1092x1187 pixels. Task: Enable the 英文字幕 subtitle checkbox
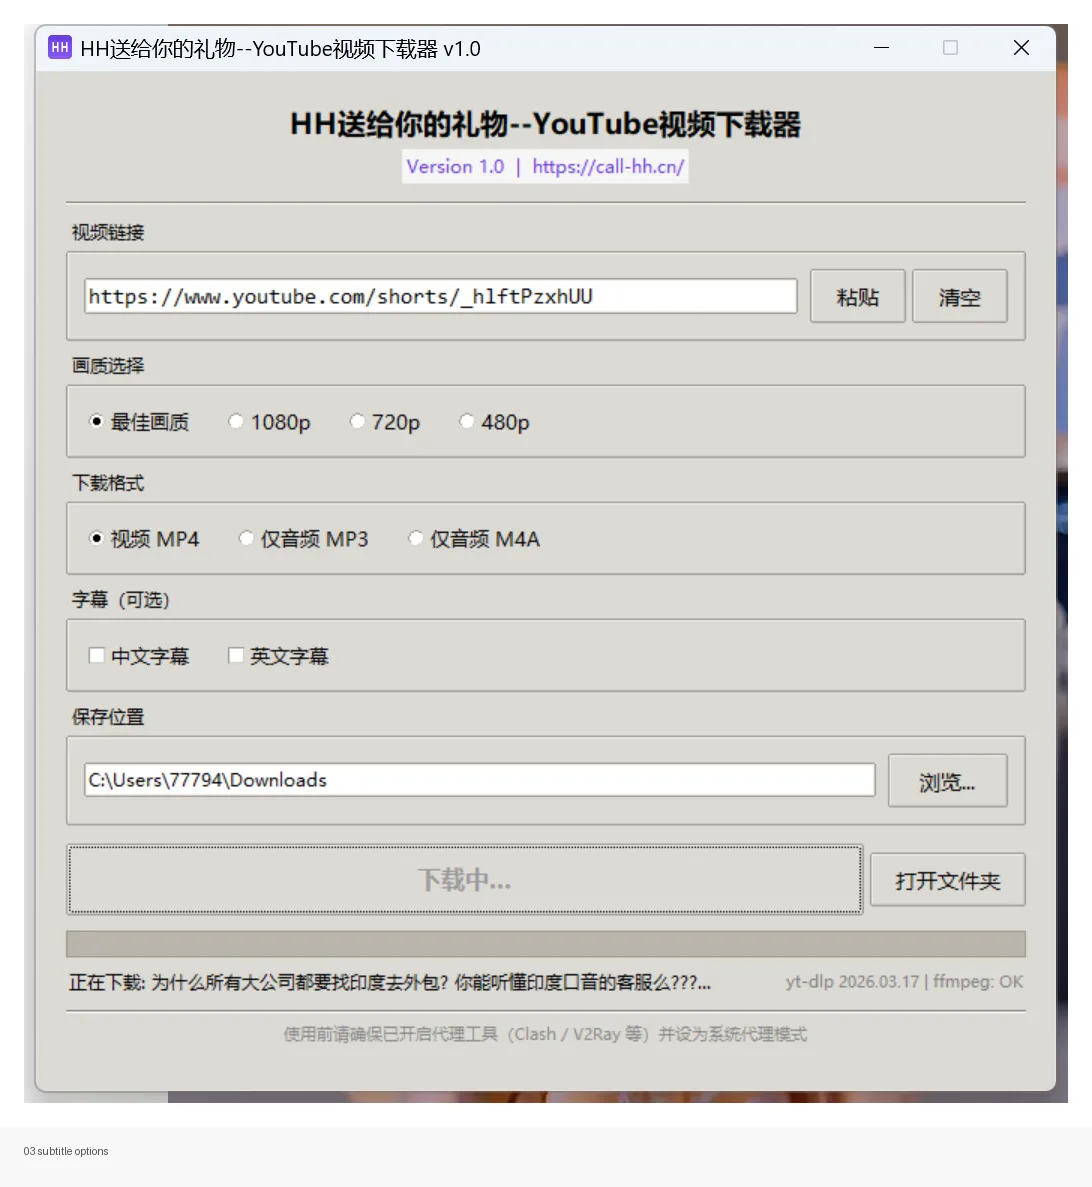(235, 655)
